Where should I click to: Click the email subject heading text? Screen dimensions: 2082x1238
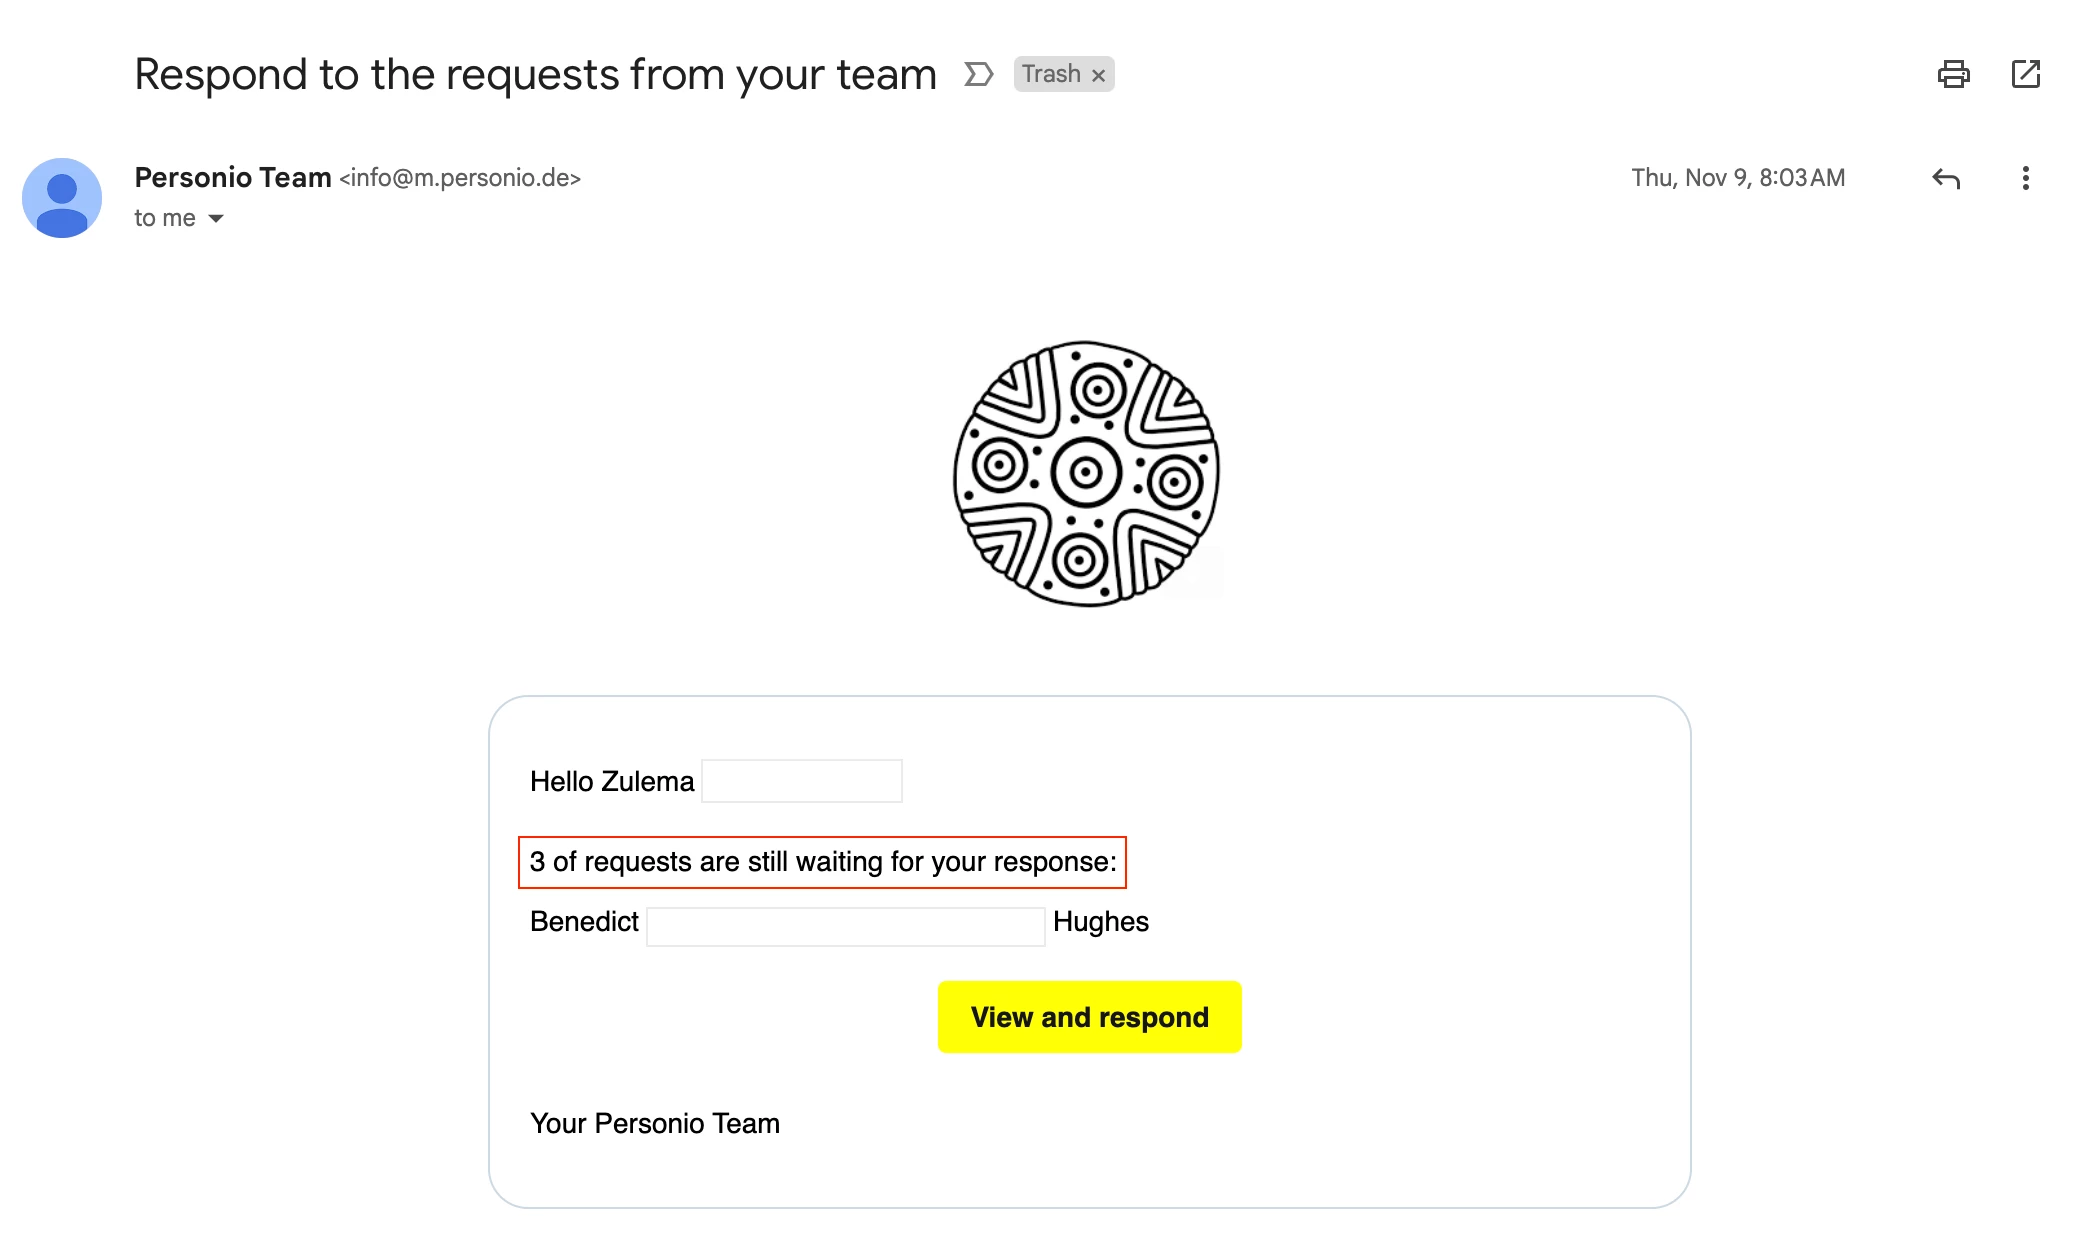(x=535, y=75)
